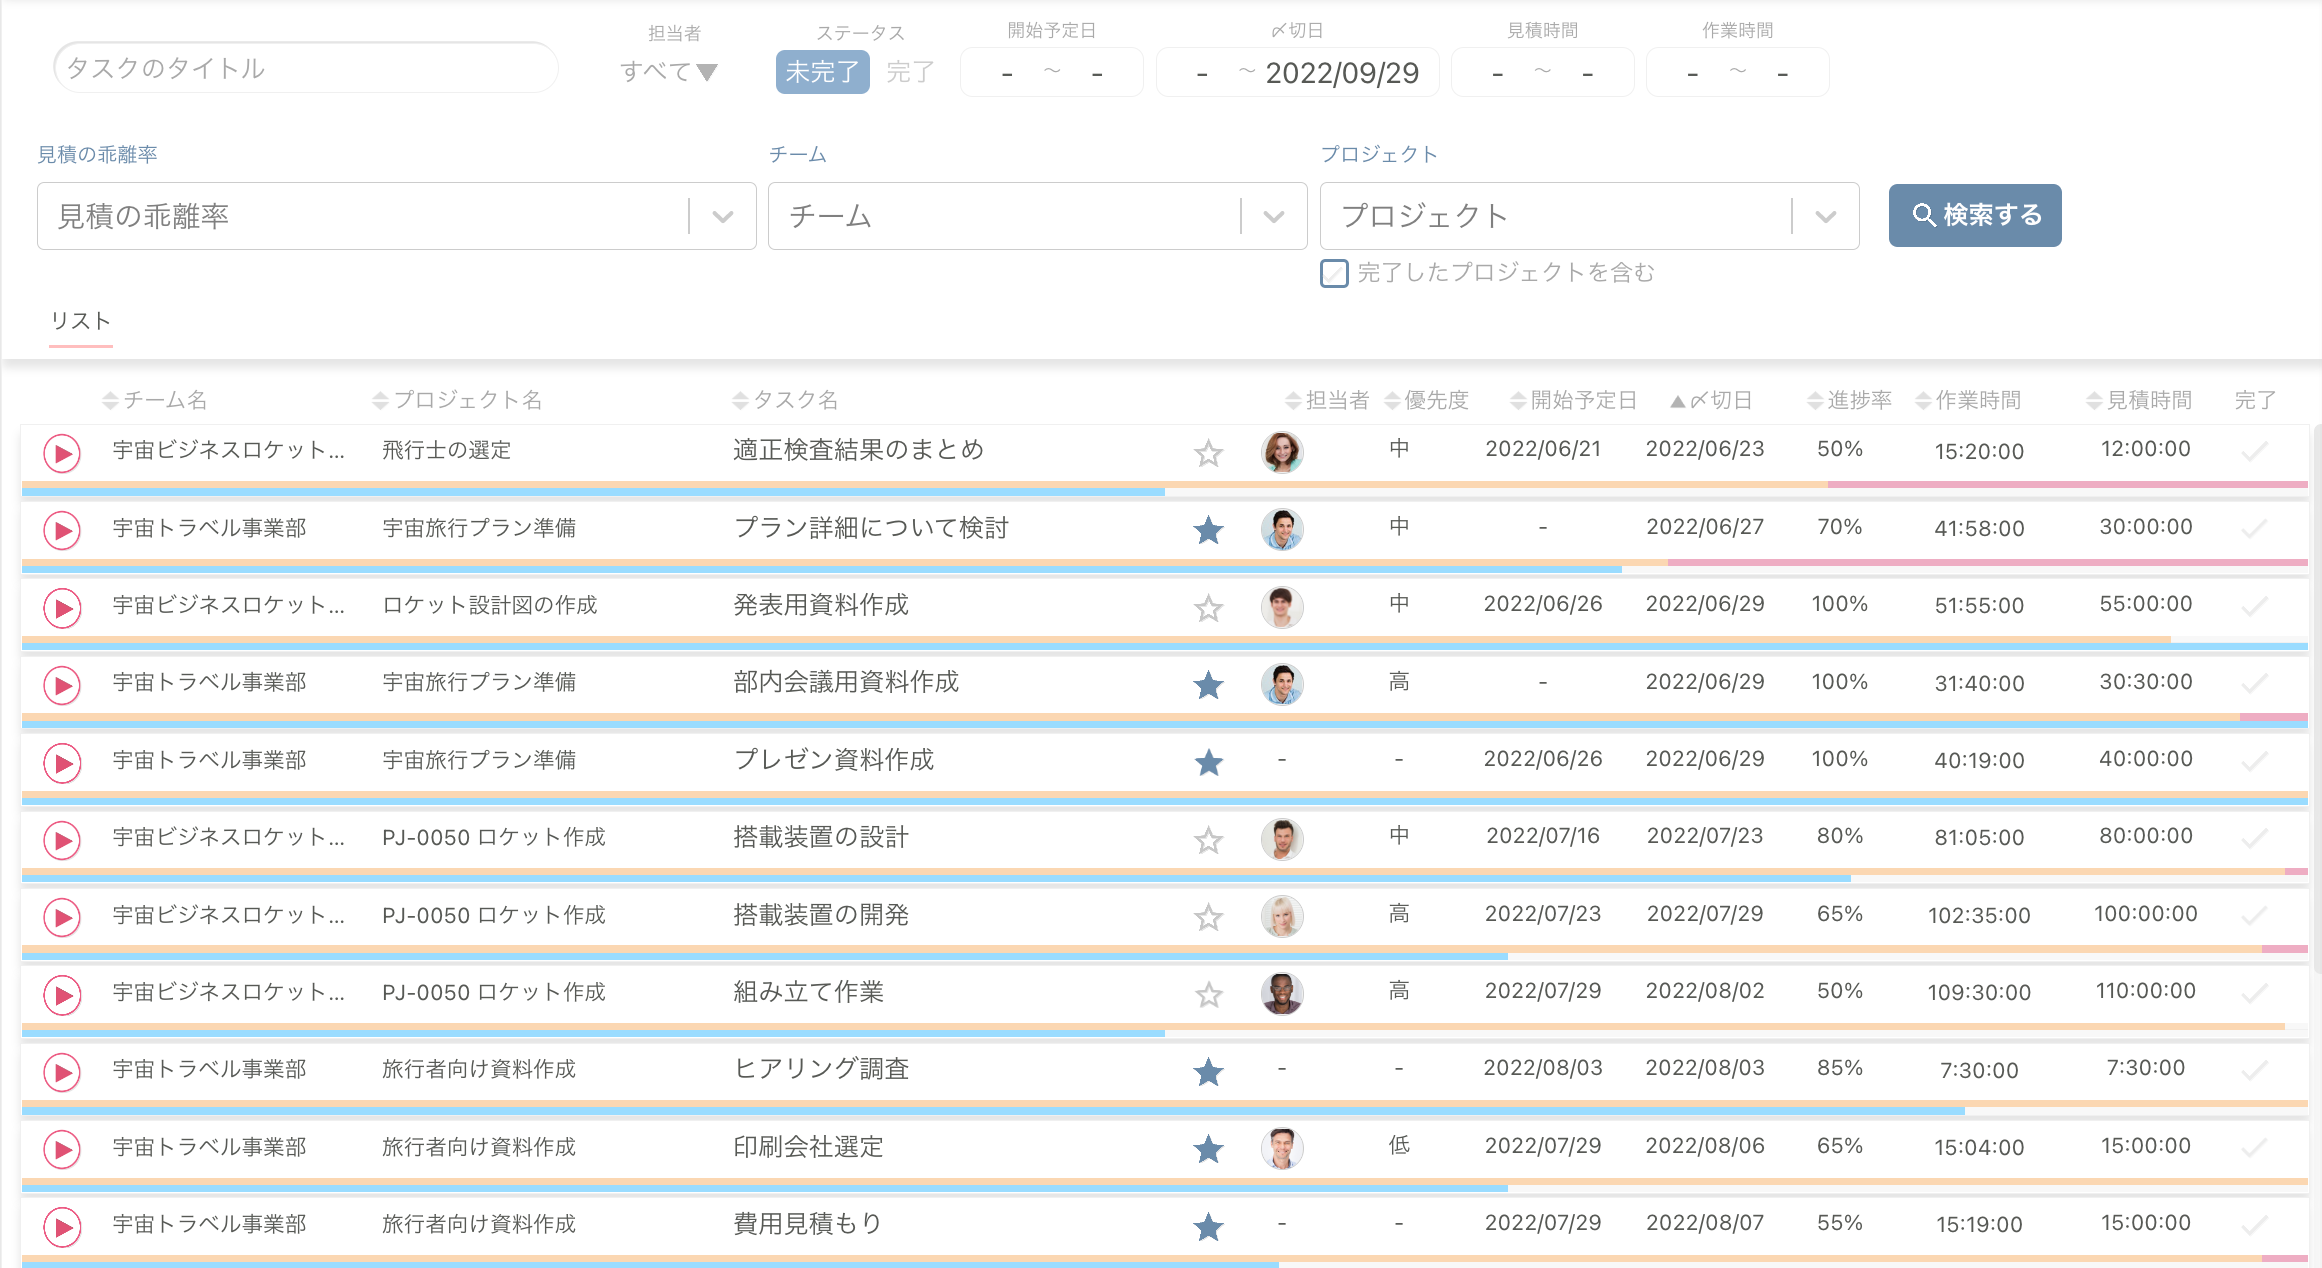Star the 搭載装置の設計 task
This screenshot has height=1268, width=2322.
coord(1208,840)
